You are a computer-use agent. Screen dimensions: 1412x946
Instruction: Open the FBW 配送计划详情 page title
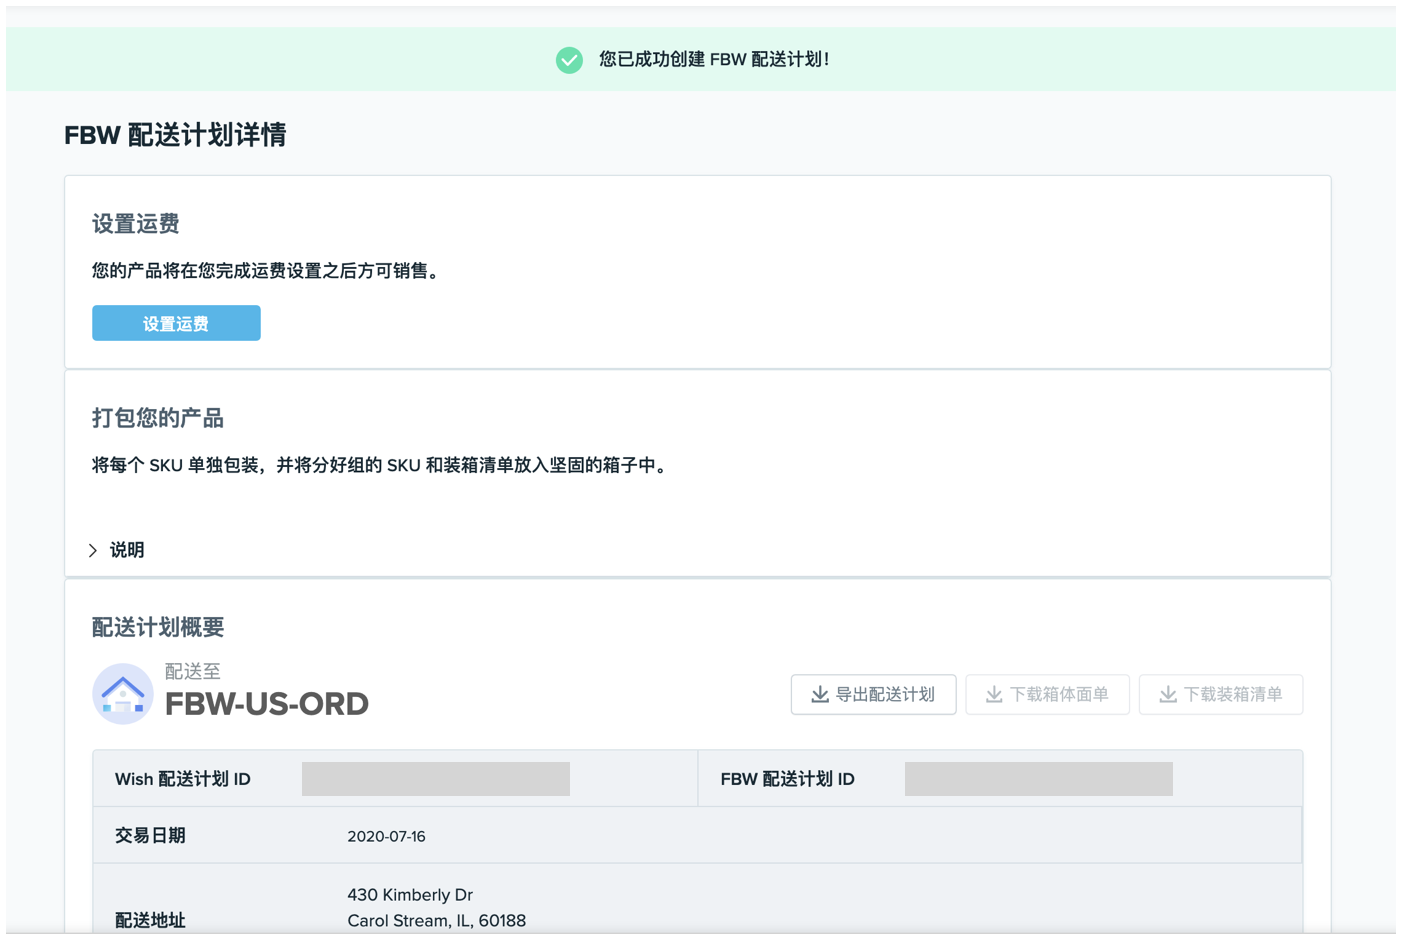174,134
